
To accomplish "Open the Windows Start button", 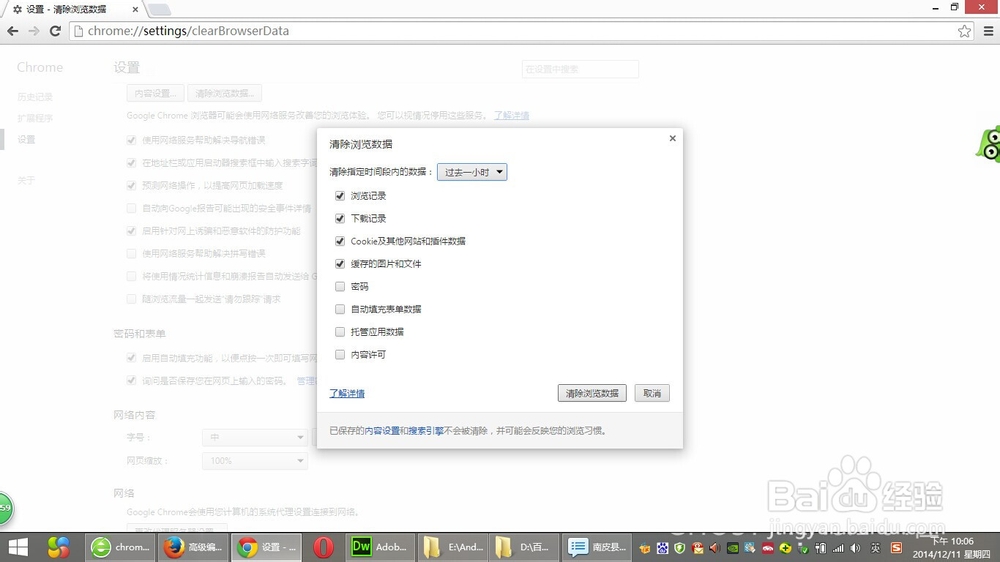I will (x=18, y=547).
